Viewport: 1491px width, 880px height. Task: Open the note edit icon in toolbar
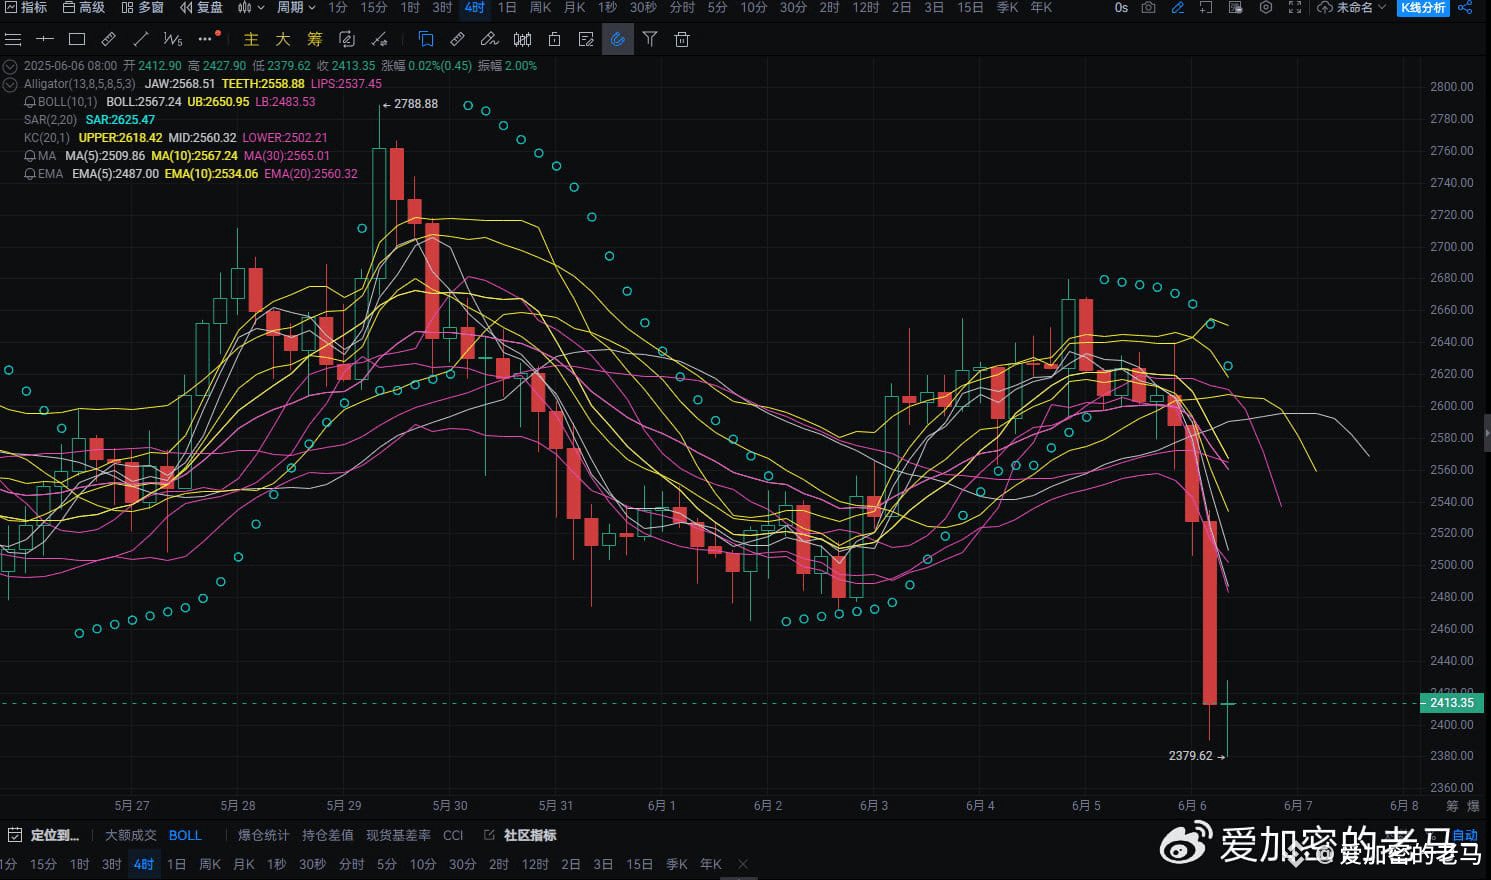(x=586, y=39)
